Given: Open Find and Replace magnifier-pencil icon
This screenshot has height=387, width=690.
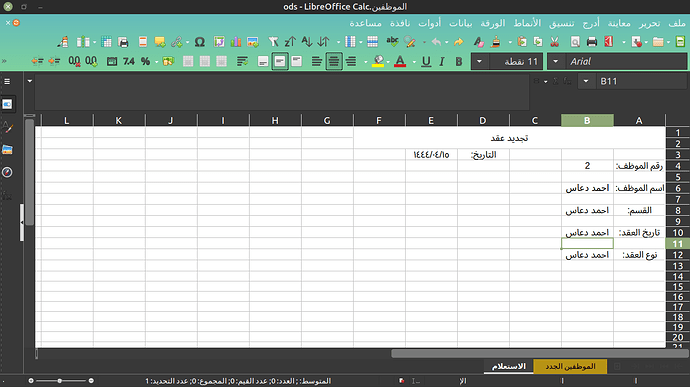Looking at the screenshot, I should pos(410,42).
